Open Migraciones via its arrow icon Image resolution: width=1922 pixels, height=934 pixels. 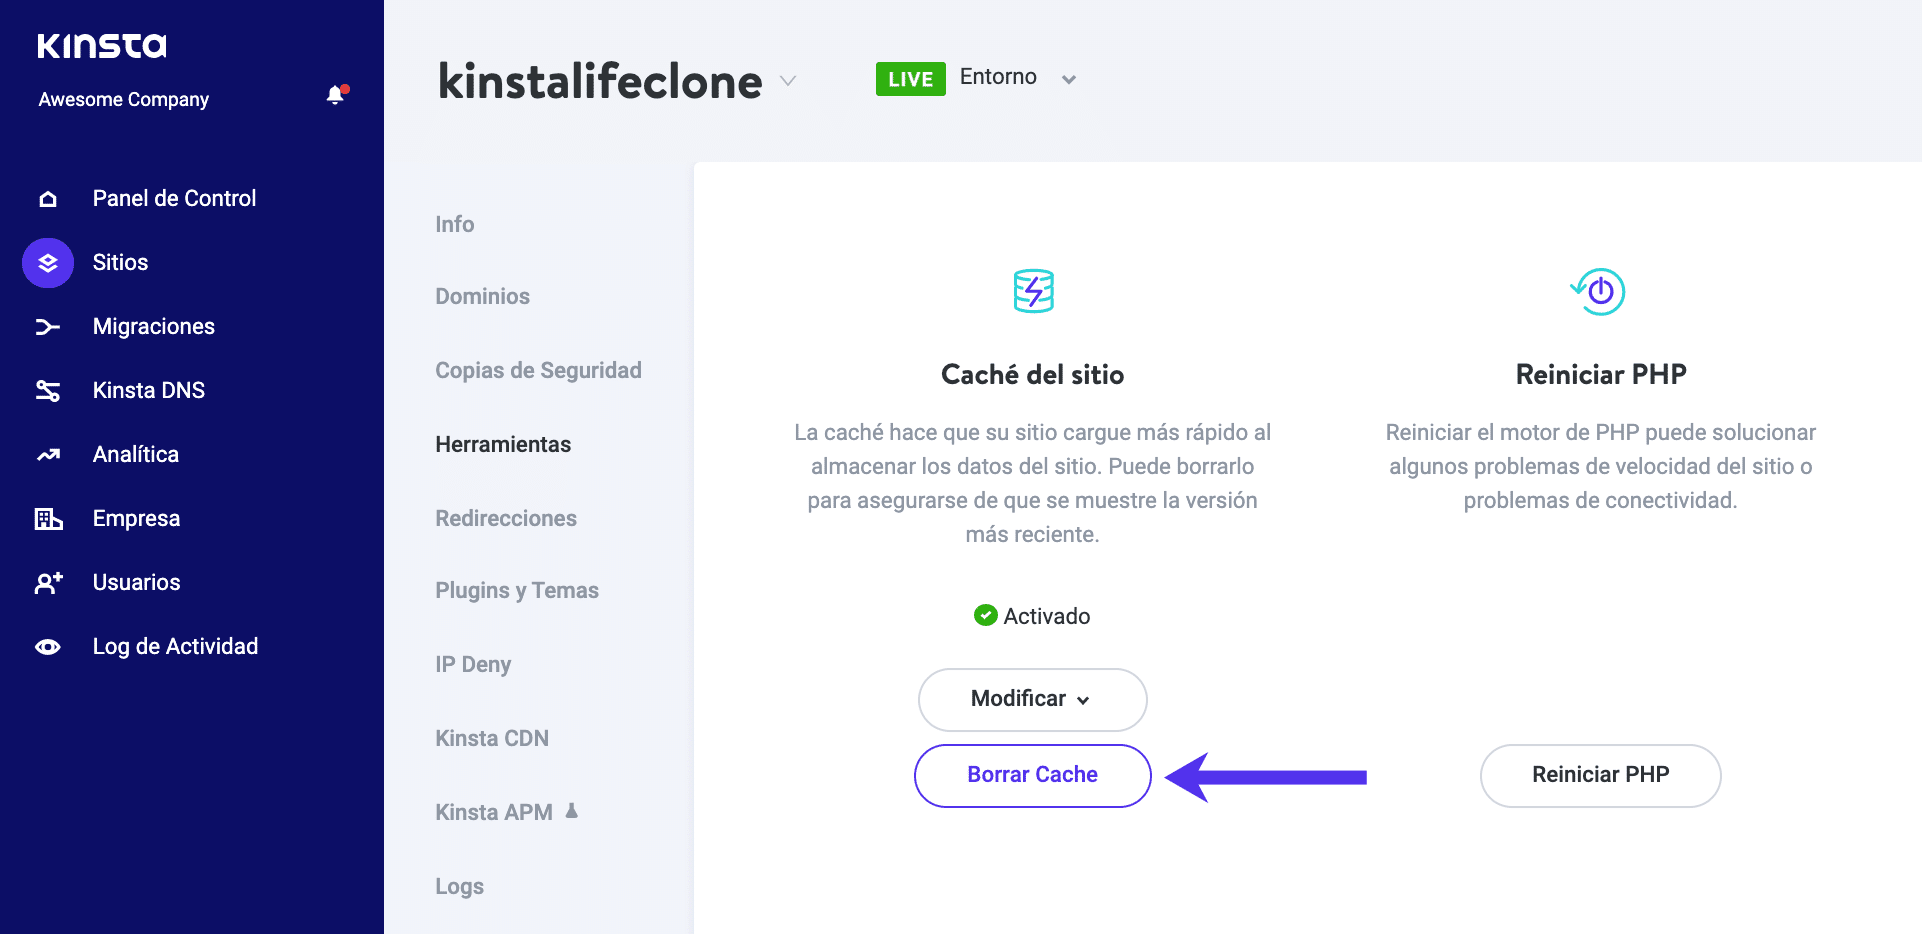[x=48, y=327]
